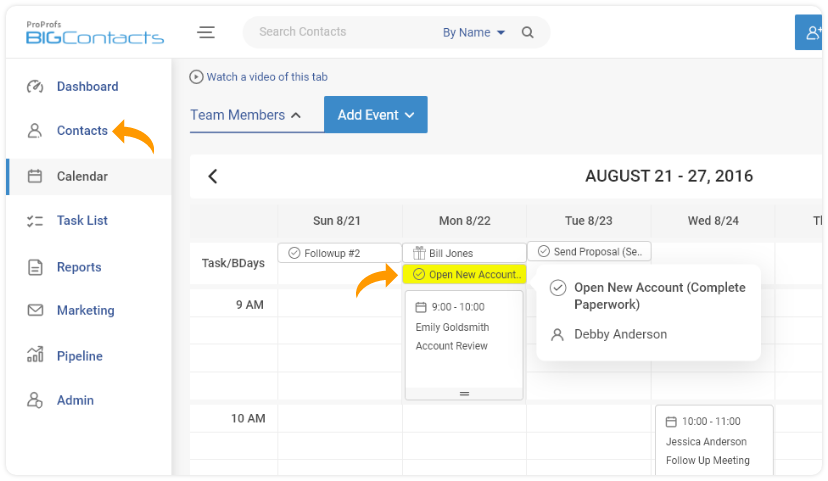828x481 pixels.
Task: Tick the checkmark in Open New Account popup
Action: point(558,288)
